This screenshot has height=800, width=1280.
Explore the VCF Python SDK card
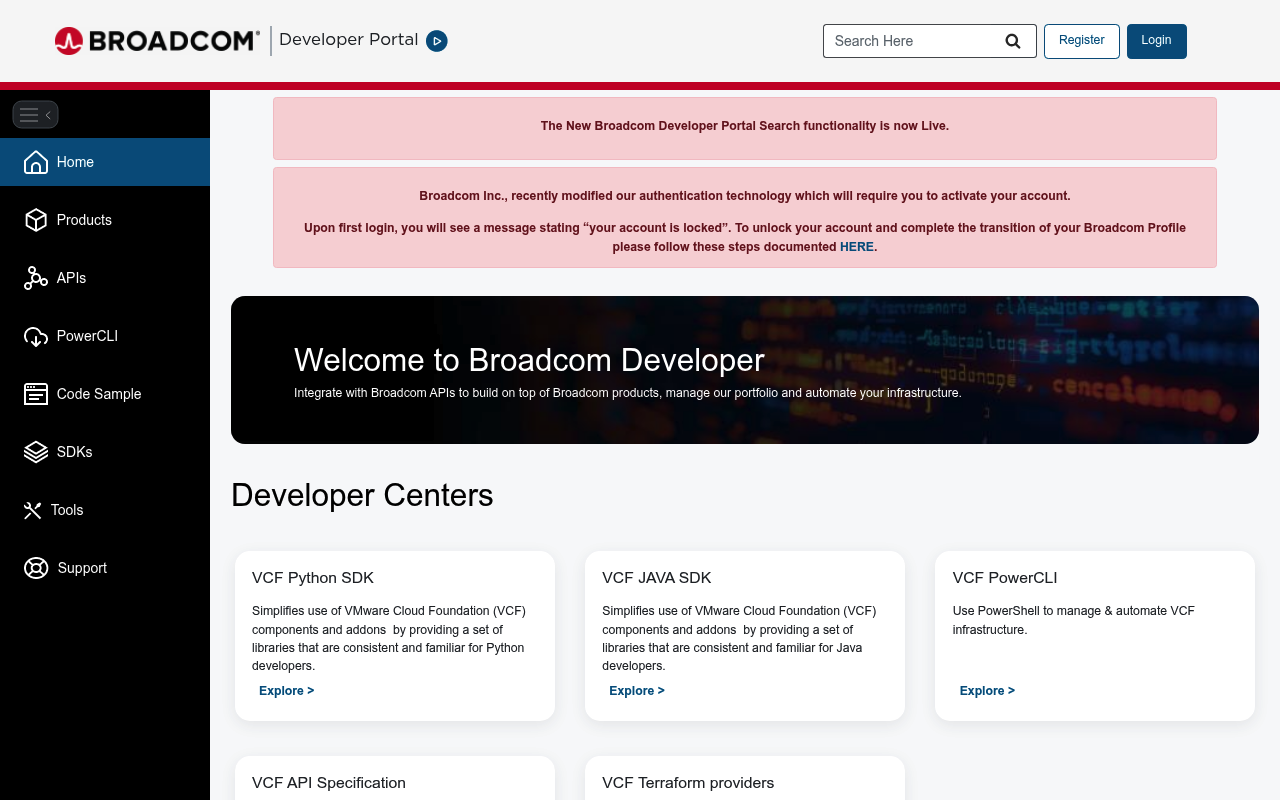click(287, 691)
